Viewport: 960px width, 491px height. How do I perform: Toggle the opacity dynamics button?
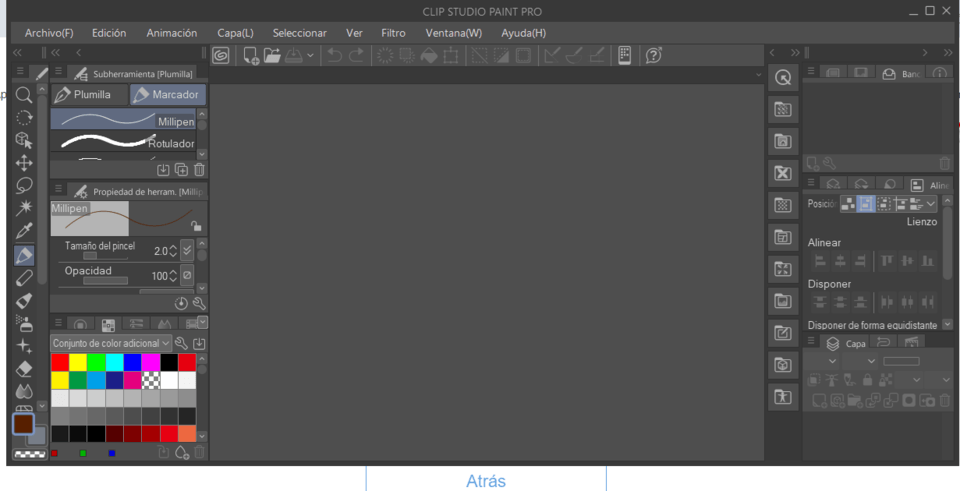[187, 275]
